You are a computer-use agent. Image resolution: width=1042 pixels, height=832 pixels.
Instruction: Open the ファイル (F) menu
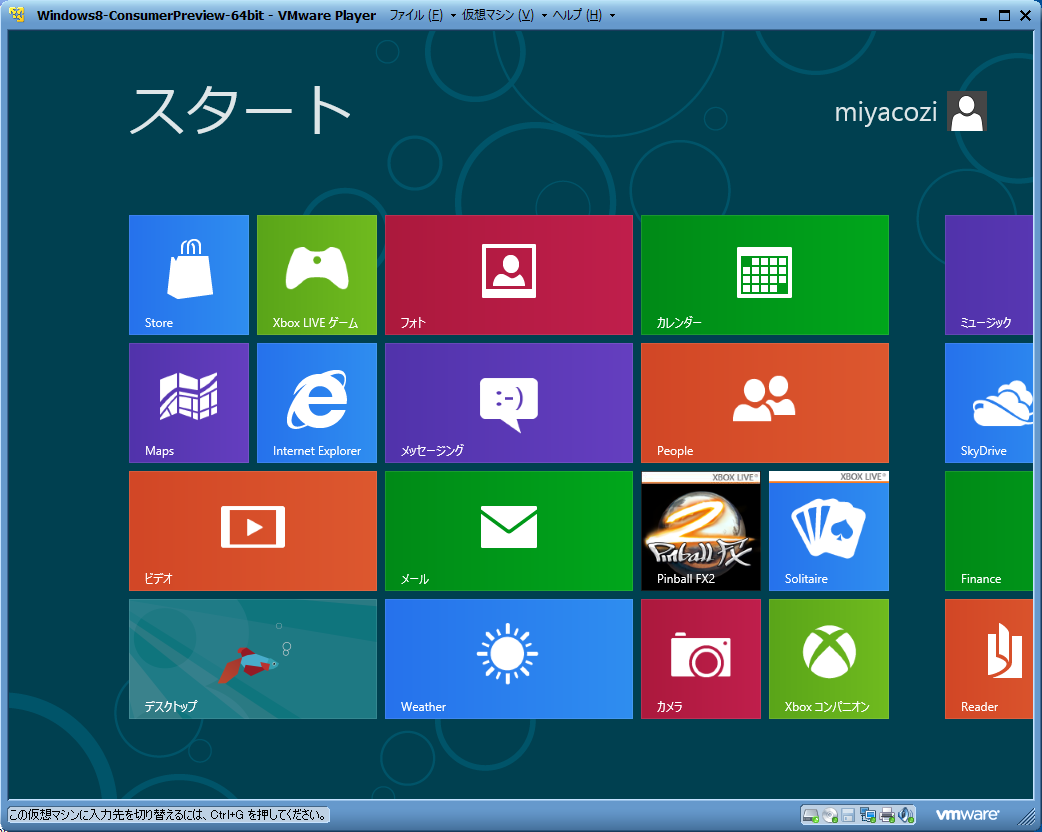pyautogui.click(x=416, y=15)
